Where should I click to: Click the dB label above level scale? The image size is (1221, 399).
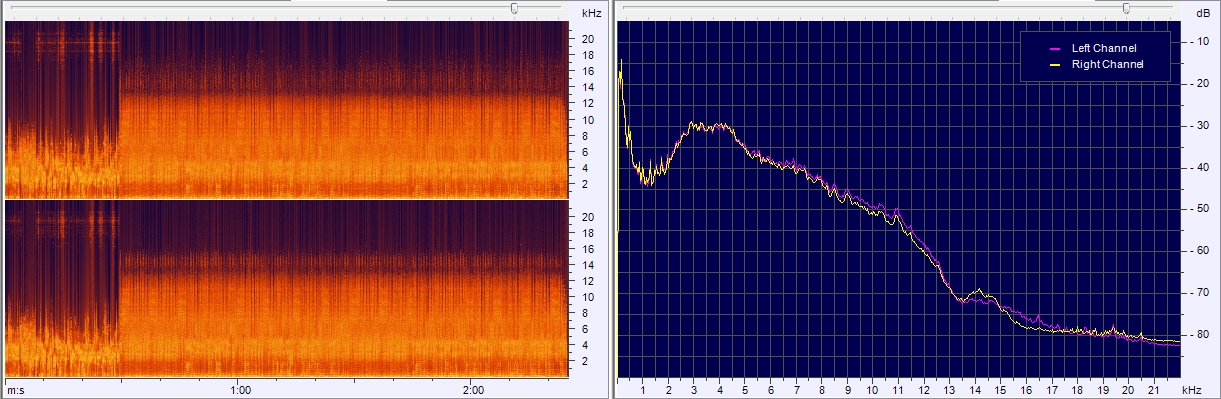(x=1201, y=13)
